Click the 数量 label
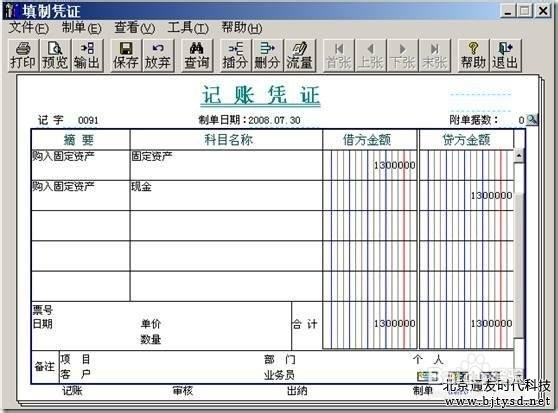 click(151, 339)
